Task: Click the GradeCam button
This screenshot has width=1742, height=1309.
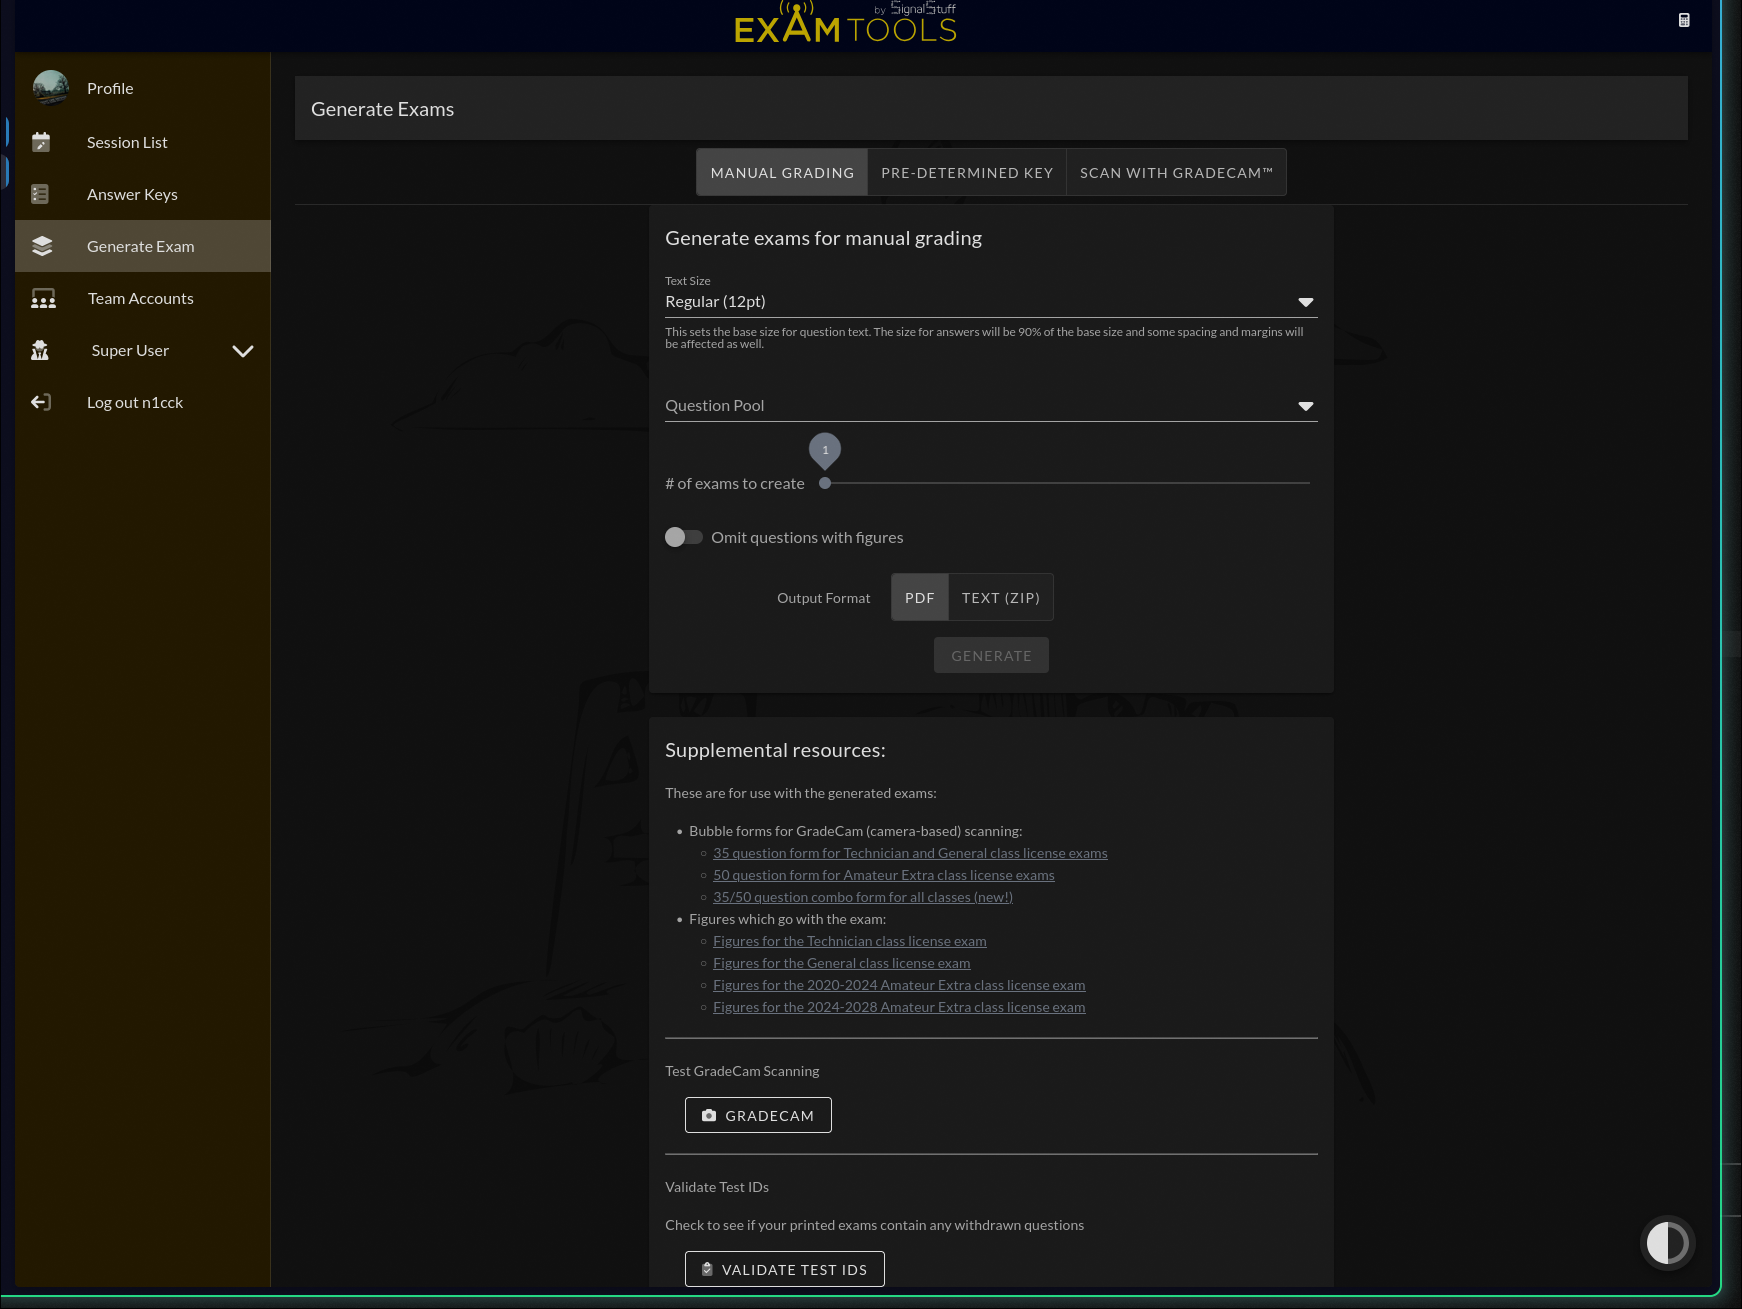Action: [x=758, y=1115]
